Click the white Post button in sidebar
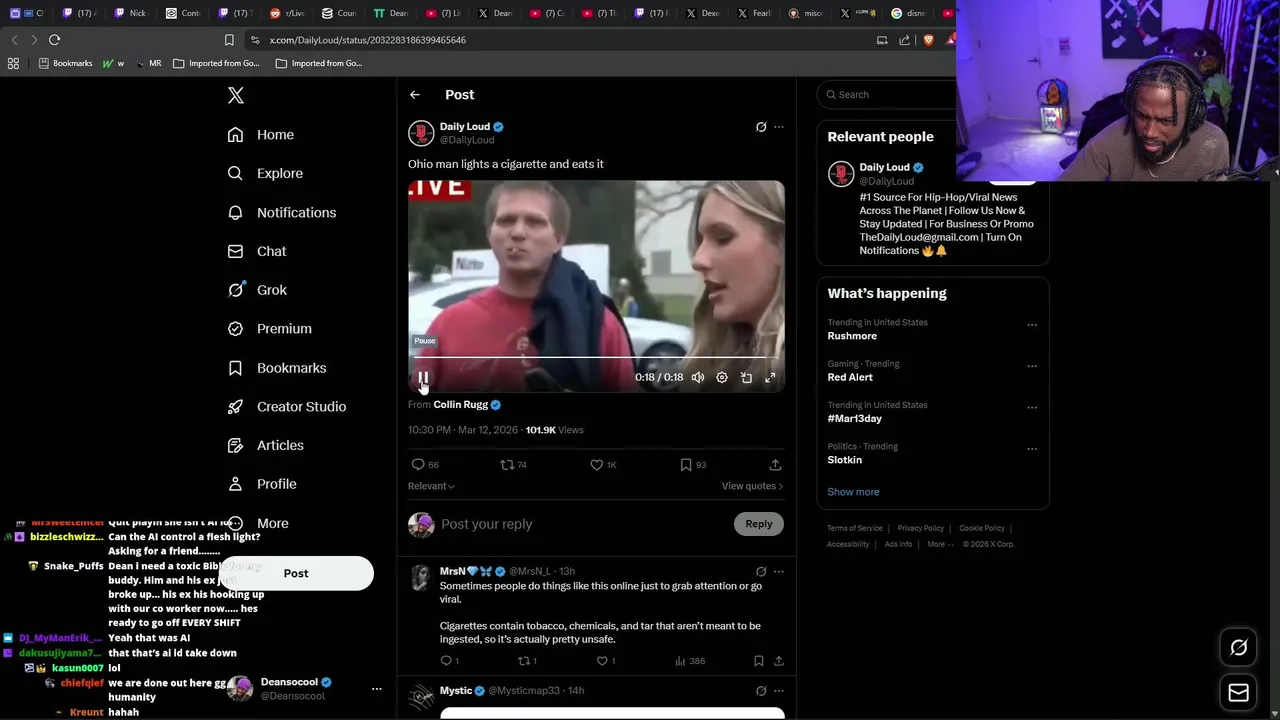The width and height of the screenshot is (1280, 720). [x=296, y=573]
